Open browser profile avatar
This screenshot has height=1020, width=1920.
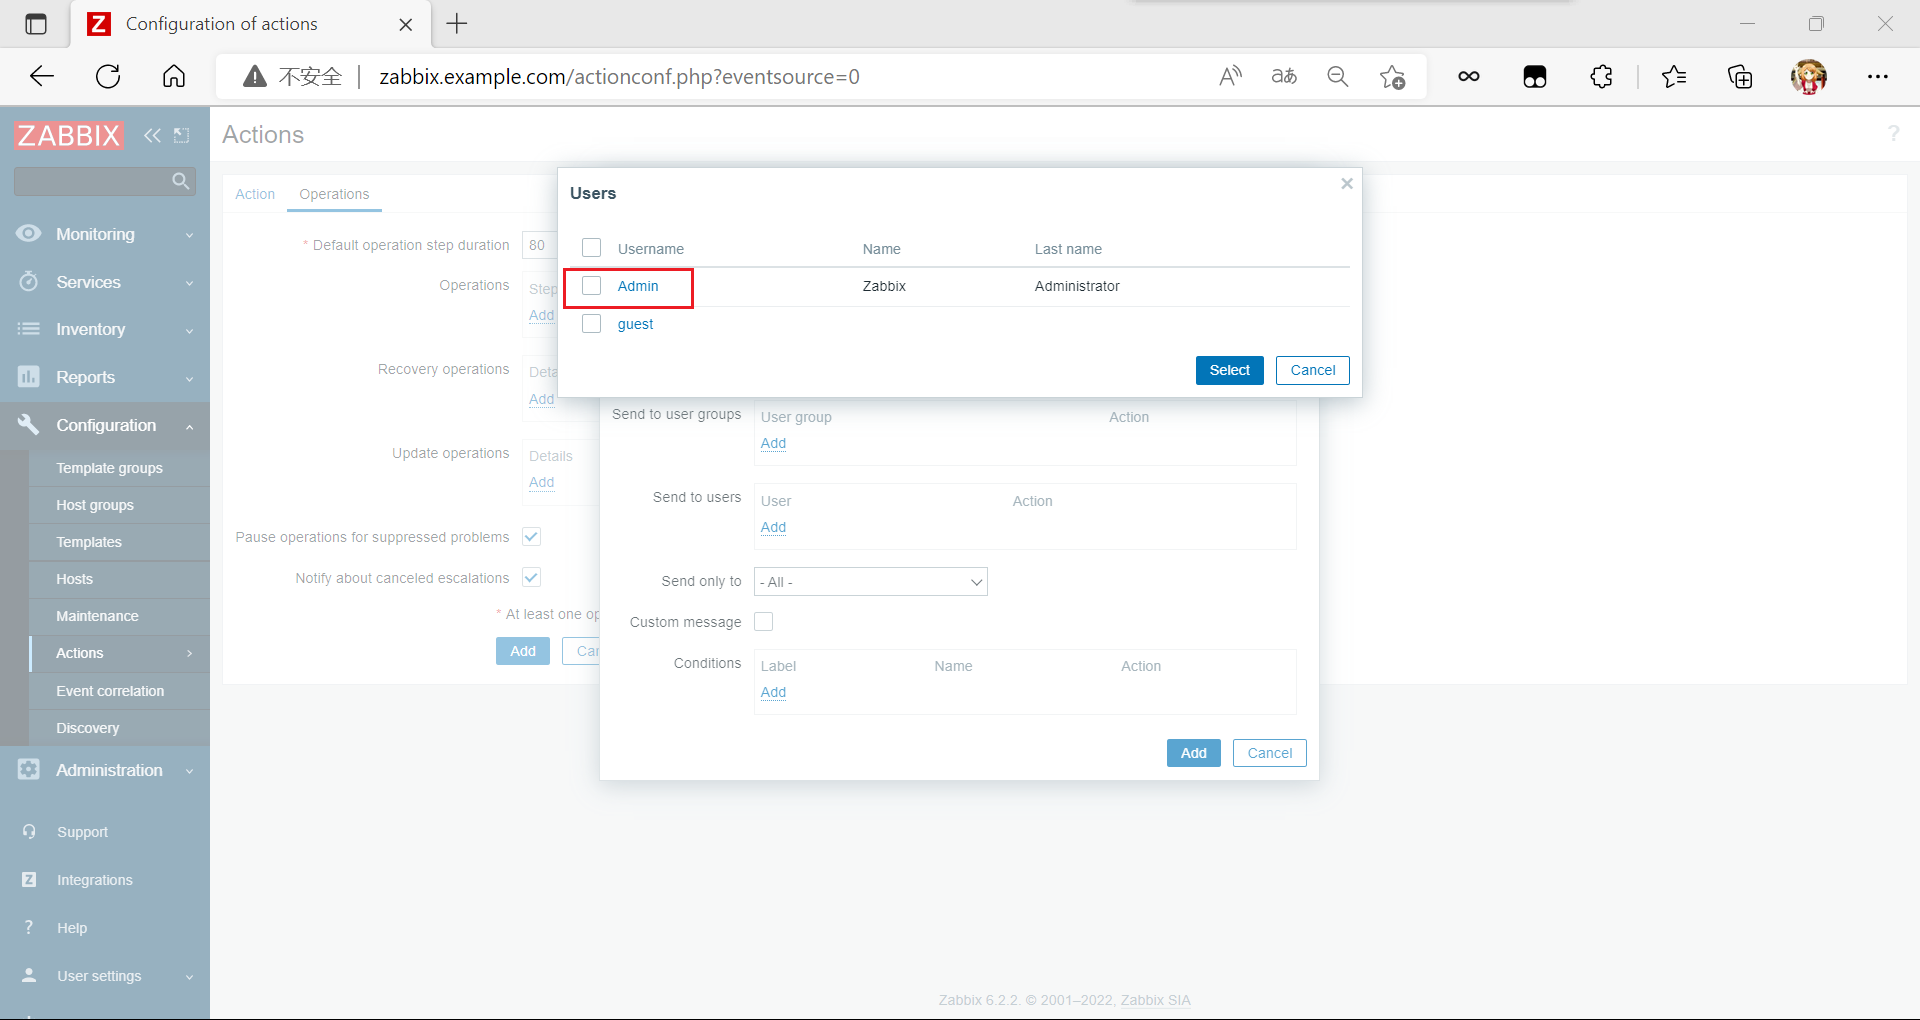(x=1808, y=76)
